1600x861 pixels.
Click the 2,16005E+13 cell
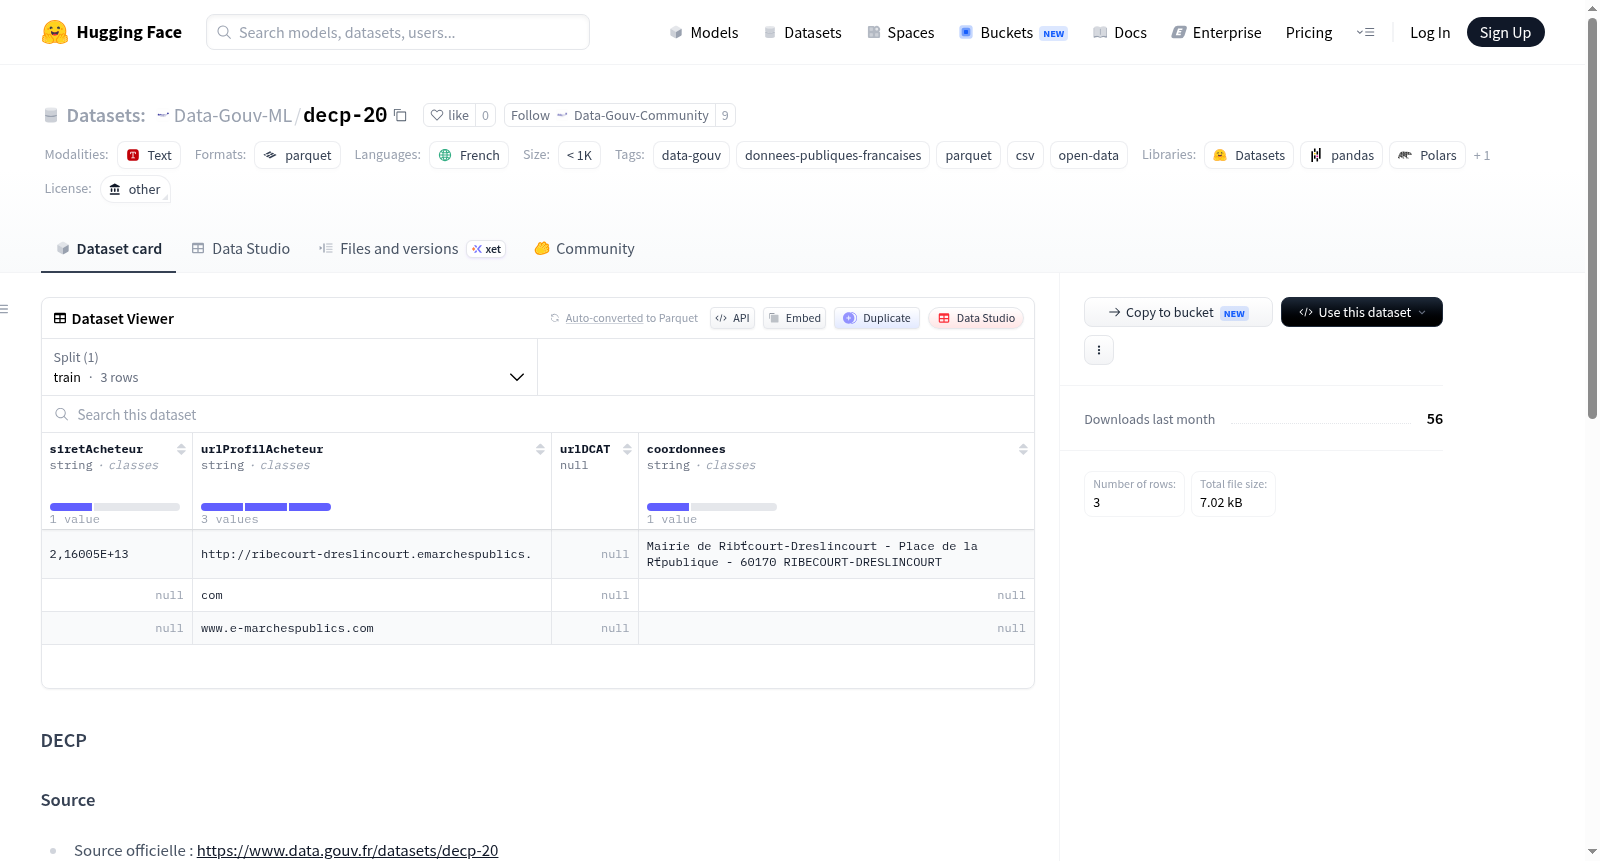(117, 554)
